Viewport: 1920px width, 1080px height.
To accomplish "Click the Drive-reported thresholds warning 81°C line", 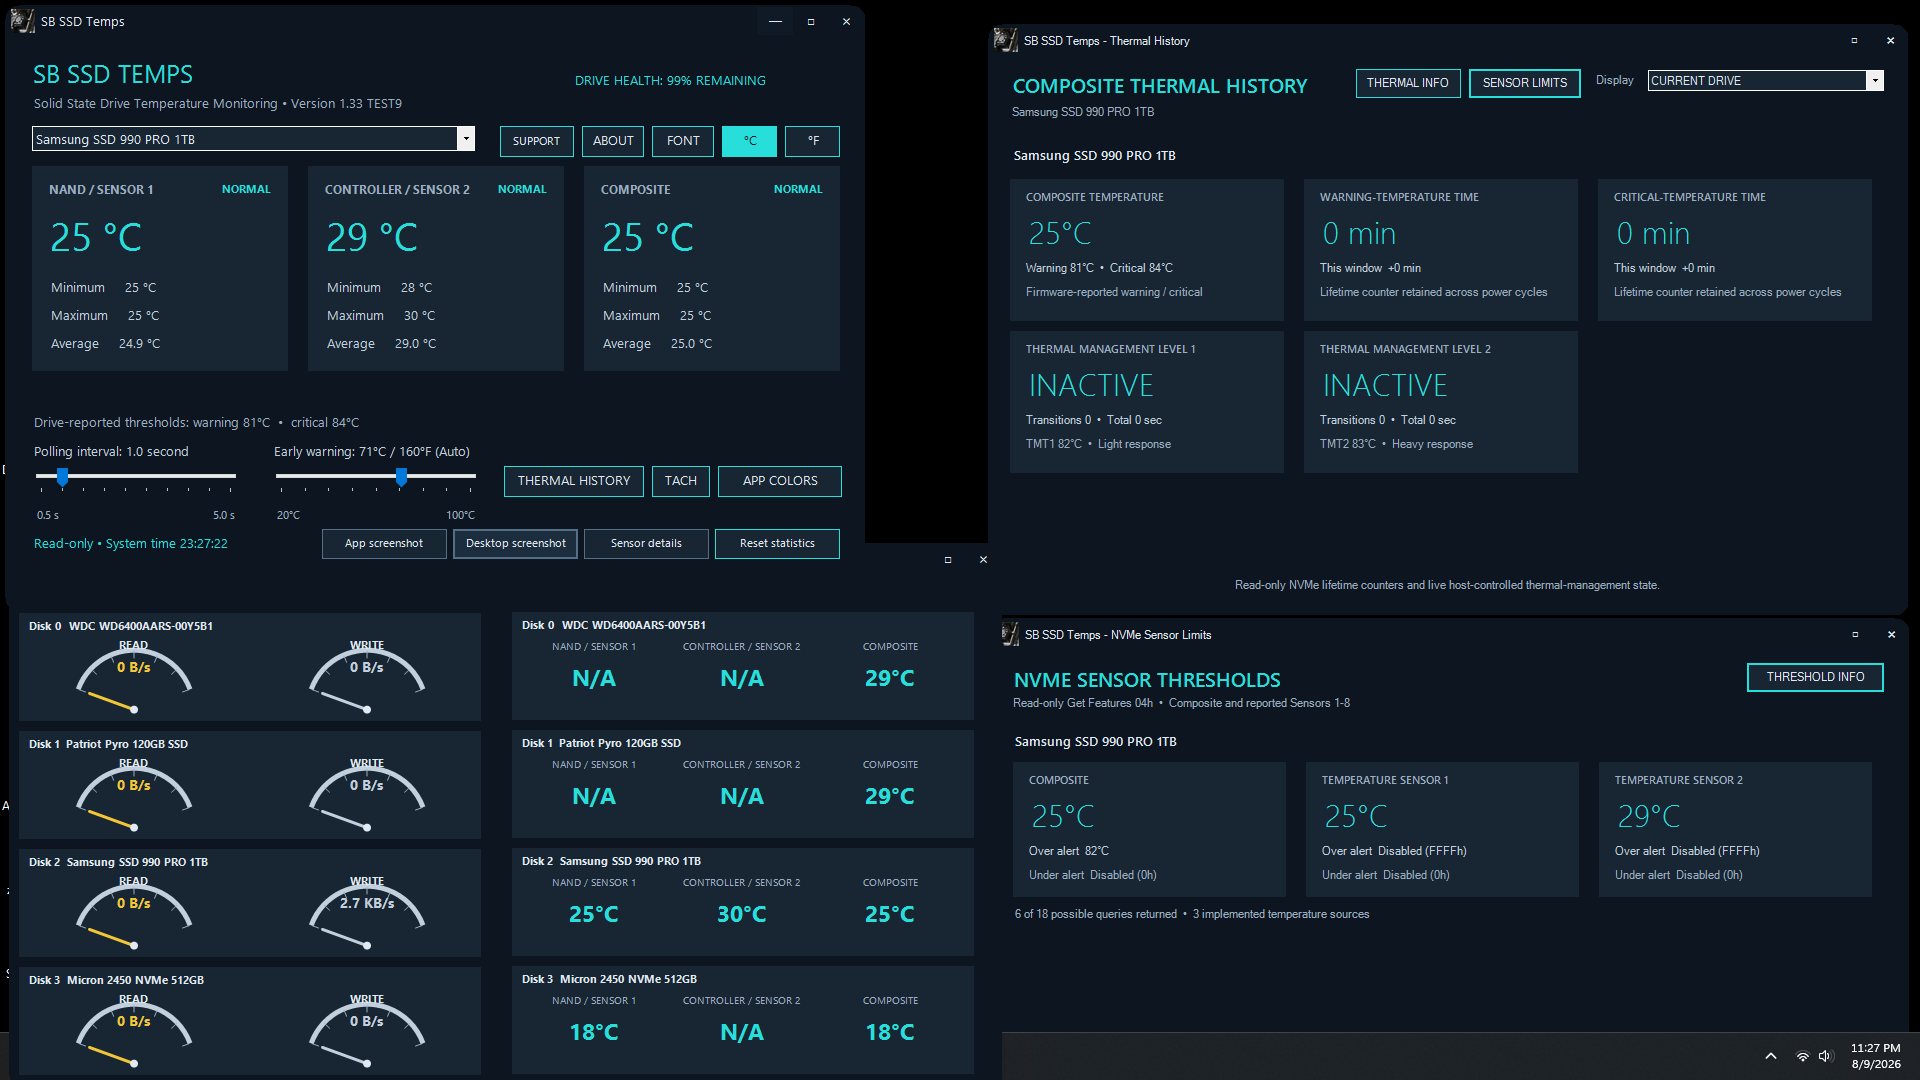I will click(196, 423).
